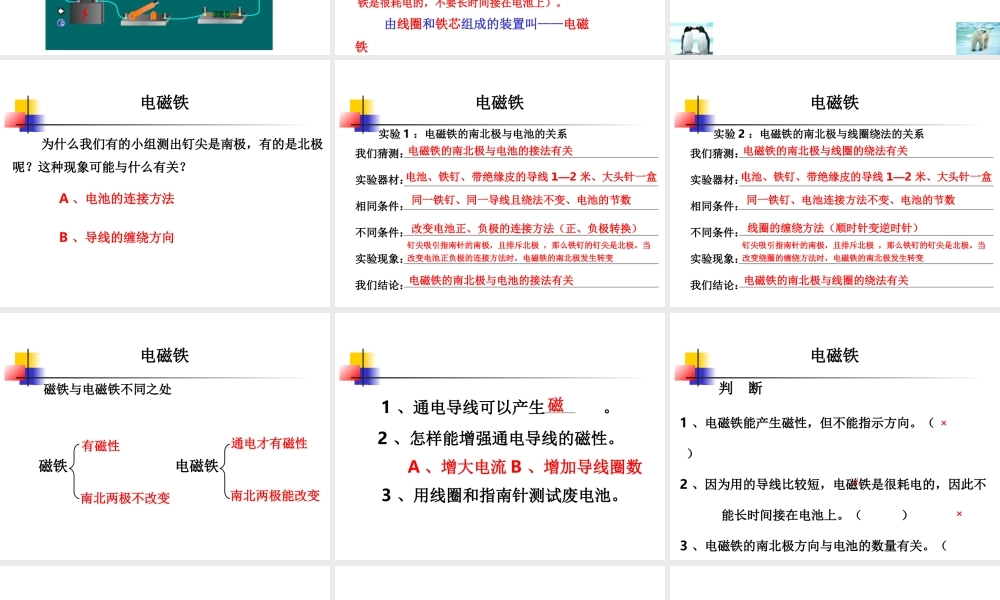This screenshot has width=1000, height=600.
Task: Click the red × after statement 1
Action: 944,423
